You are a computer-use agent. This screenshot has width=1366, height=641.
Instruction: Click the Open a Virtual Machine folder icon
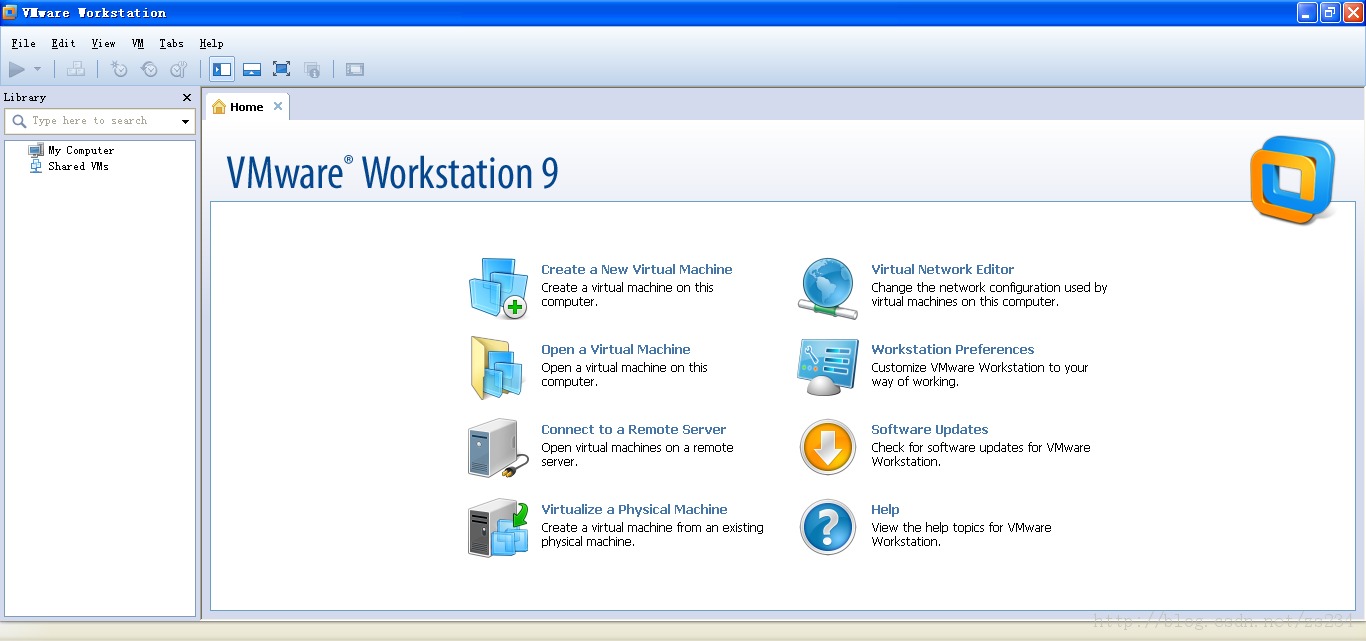(497, 368)
